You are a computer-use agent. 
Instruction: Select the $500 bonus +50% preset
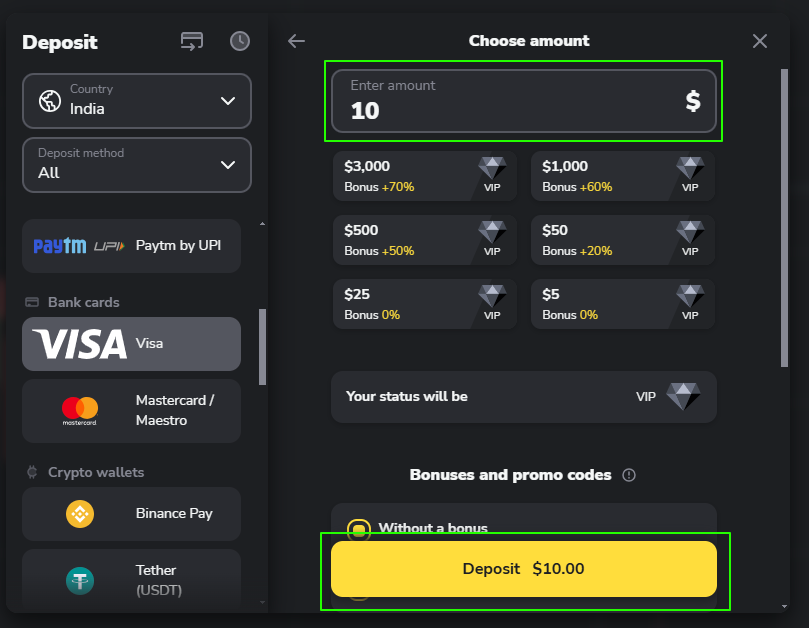point(424,240)
